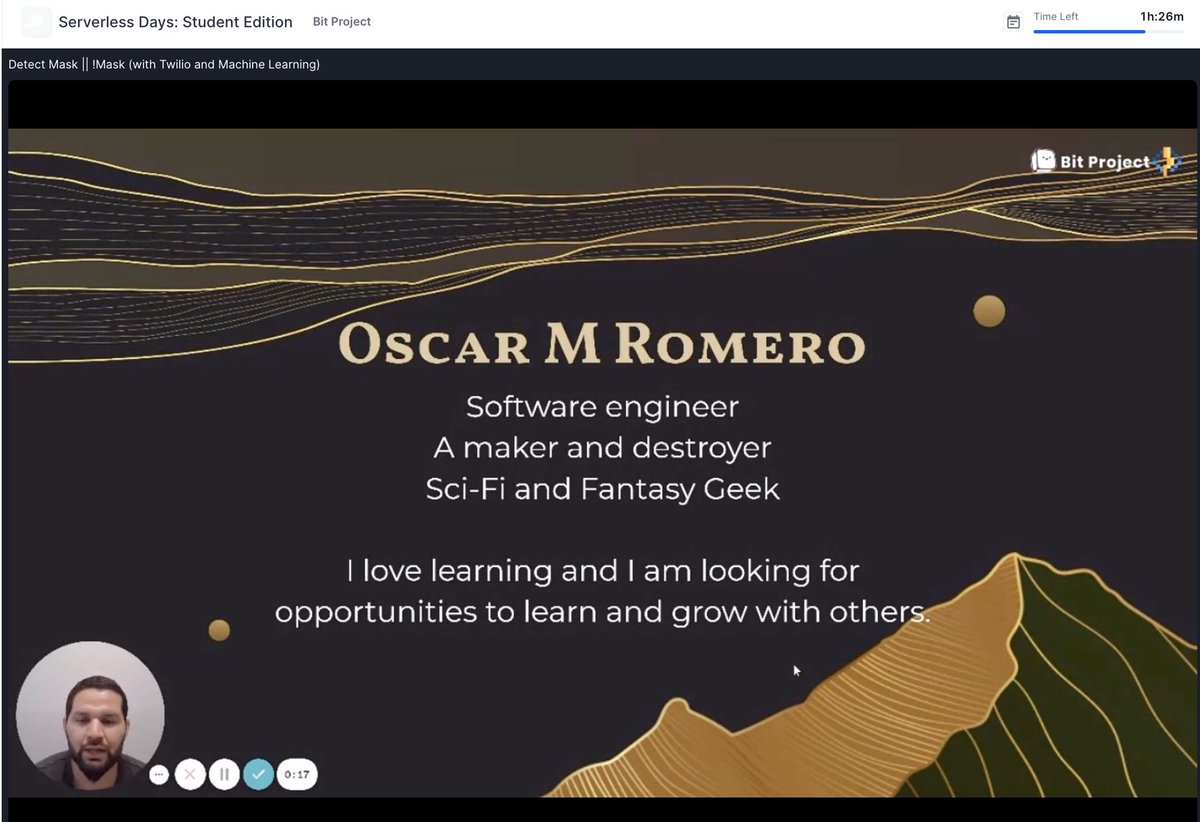Click 'Sci-Fi and Fantasy Geek' text

[602, 489]
